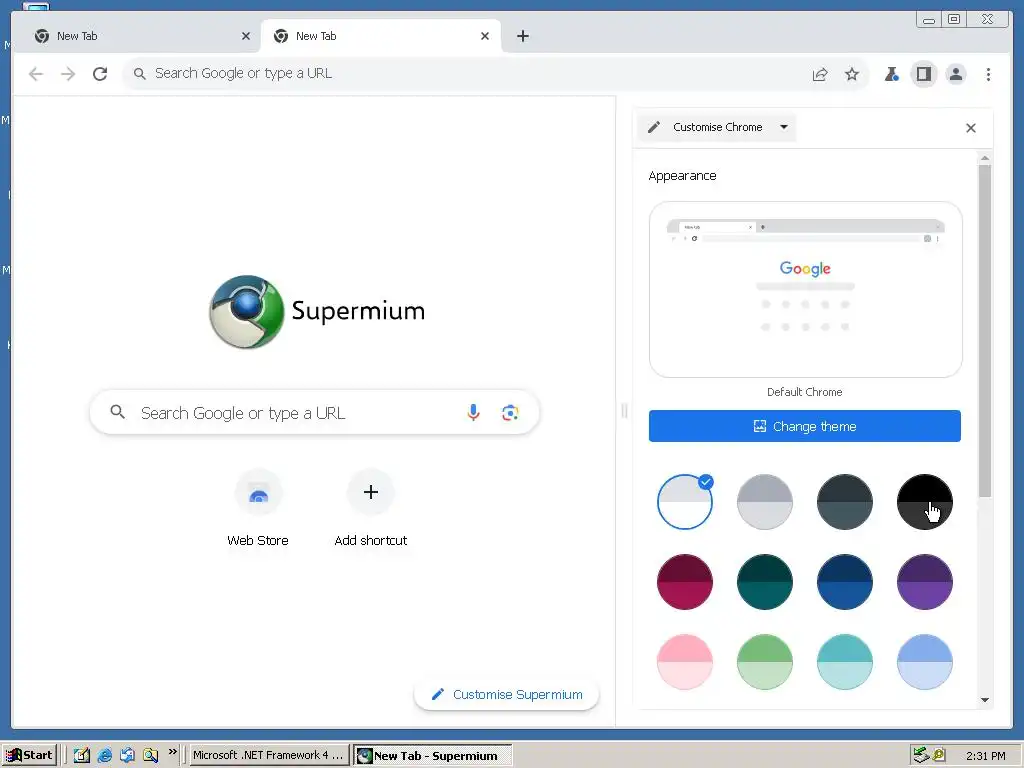Close the first New Tab

tap(246, 36)
